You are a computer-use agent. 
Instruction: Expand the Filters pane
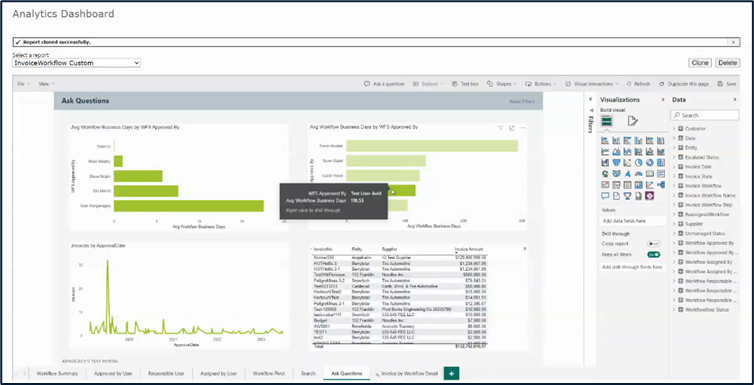pyautogui.click(x=591, y=99)
